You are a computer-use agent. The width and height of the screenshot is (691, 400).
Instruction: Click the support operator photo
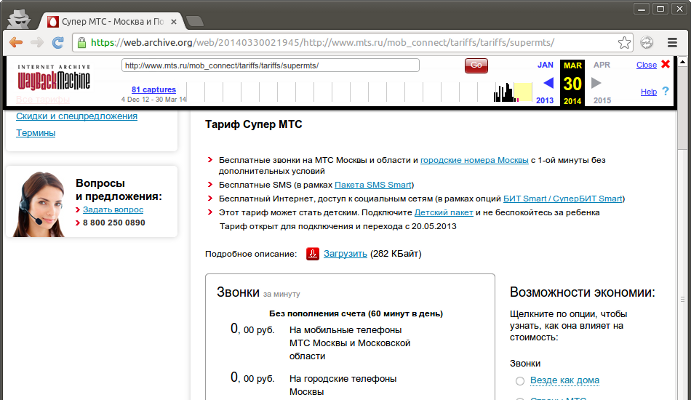pos(39,204)
